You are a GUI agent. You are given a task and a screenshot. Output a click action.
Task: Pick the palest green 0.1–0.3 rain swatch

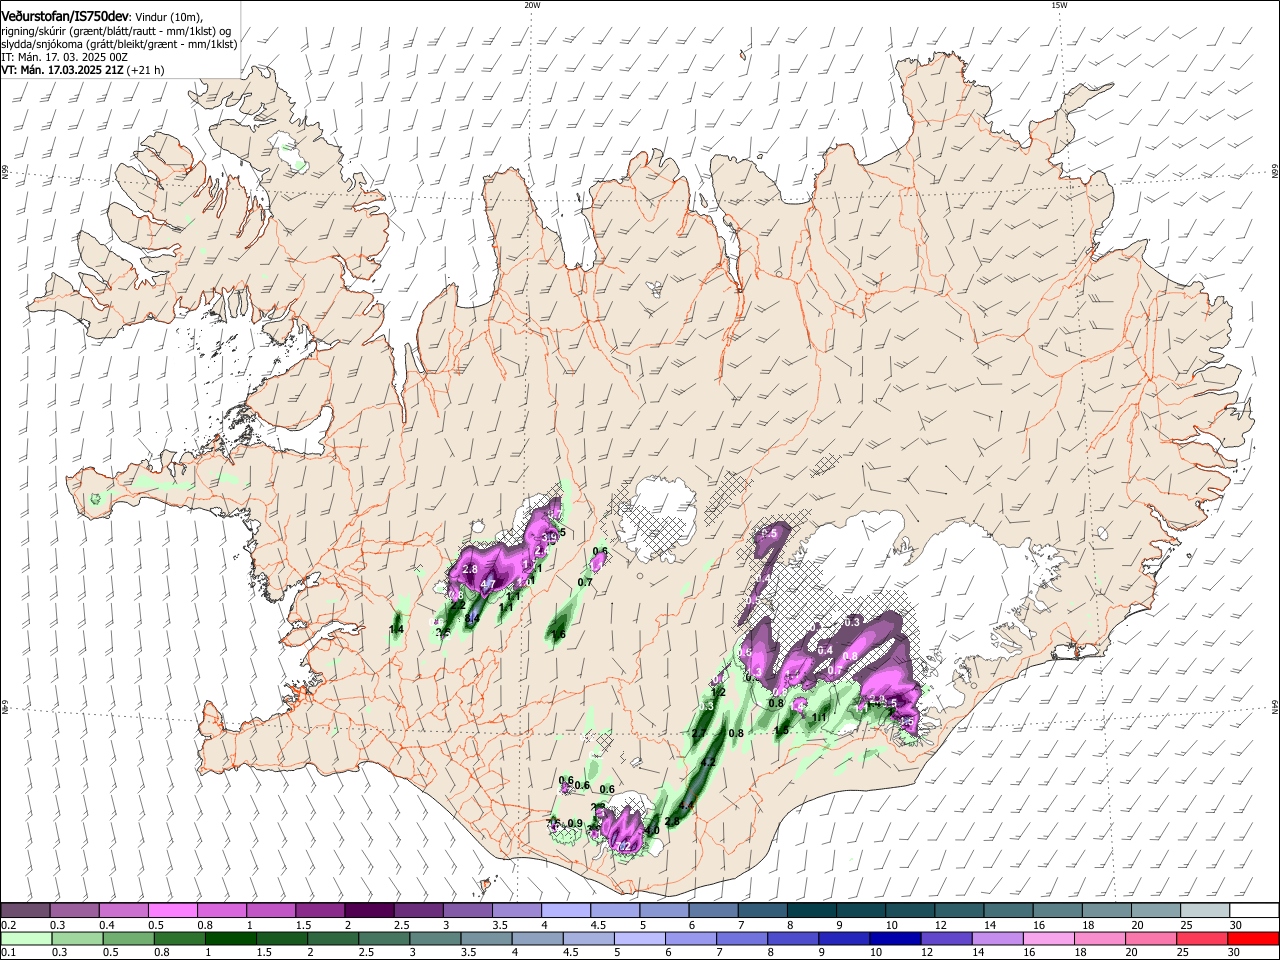tap(25, 938)
